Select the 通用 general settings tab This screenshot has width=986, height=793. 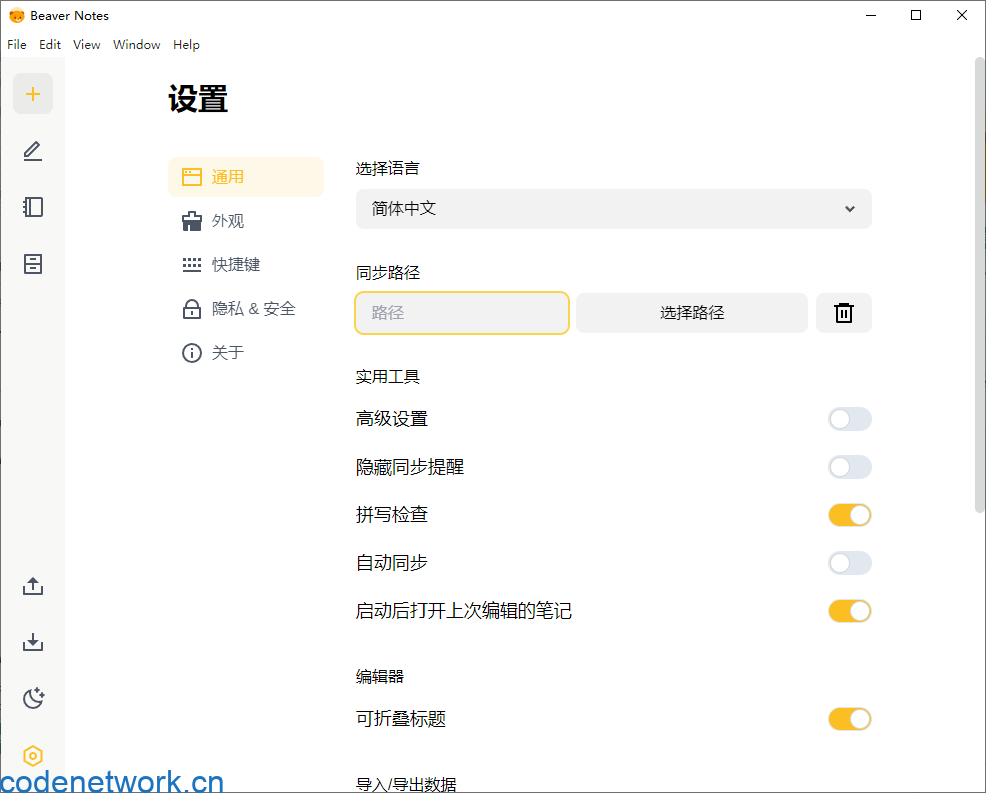(246, 177)
